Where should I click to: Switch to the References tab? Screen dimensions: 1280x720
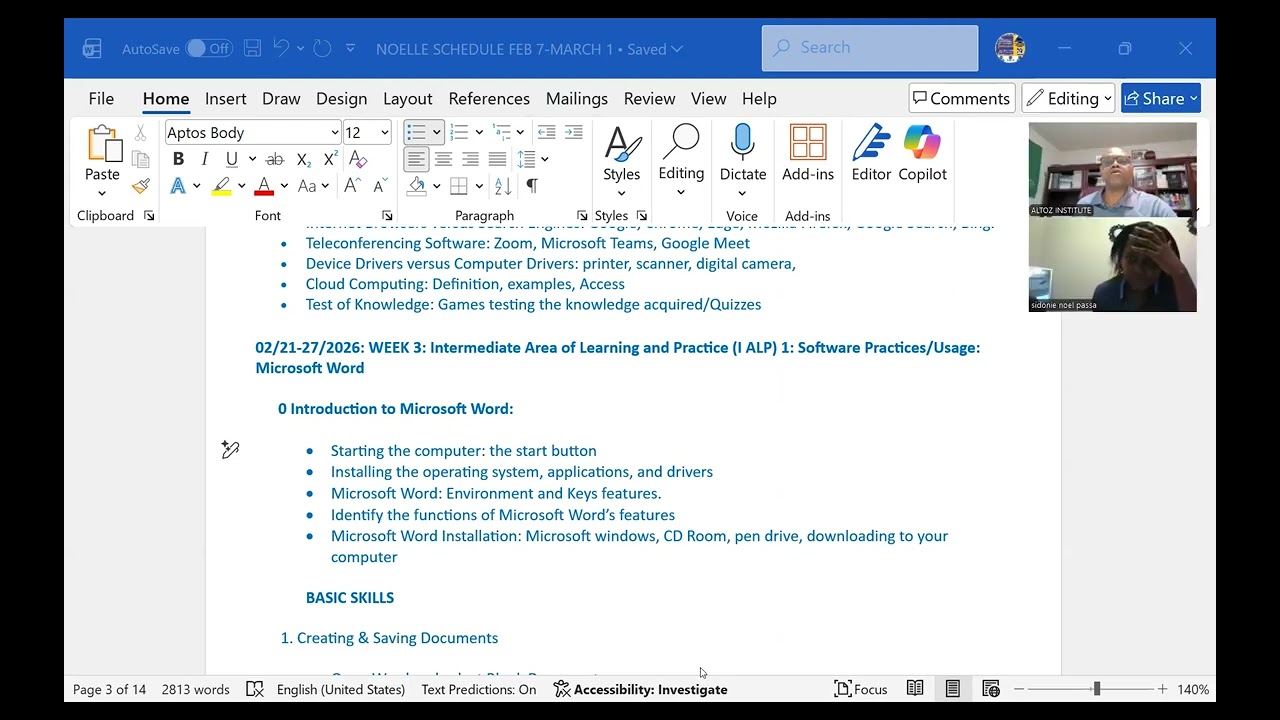pos(489,98)
